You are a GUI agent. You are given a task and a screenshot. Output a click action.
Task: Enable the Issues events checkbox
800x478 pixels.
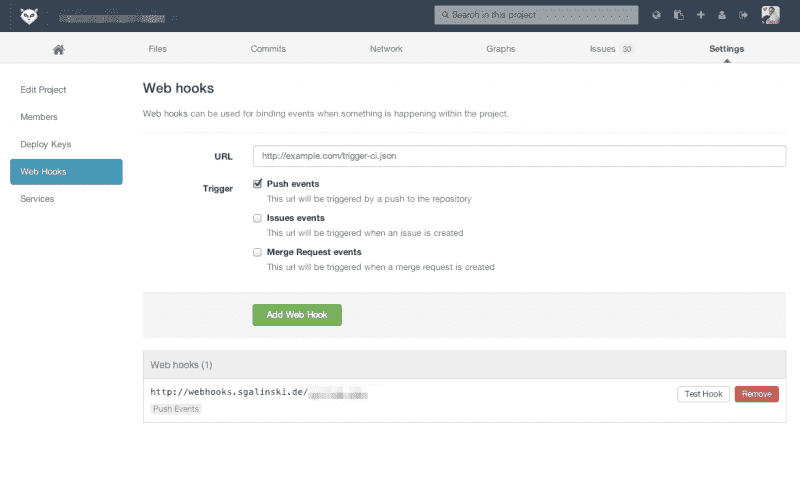pyautogui.click(x=258, y=218)
